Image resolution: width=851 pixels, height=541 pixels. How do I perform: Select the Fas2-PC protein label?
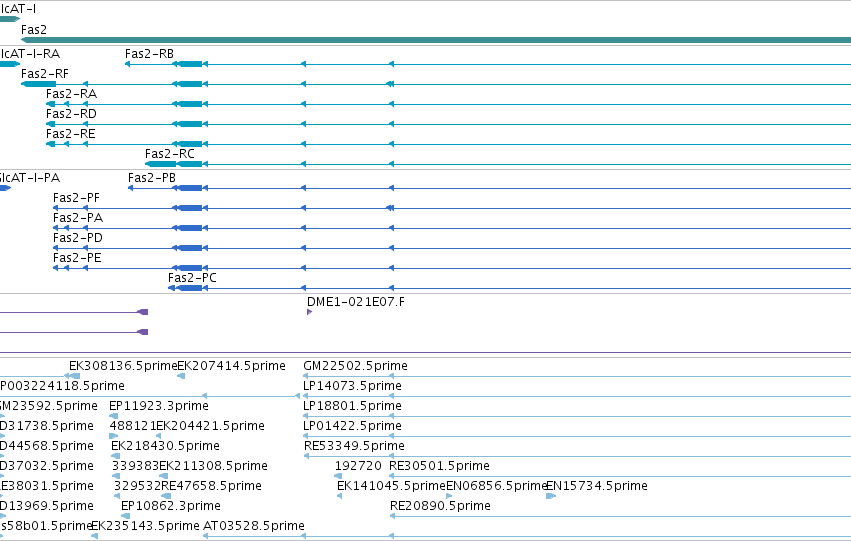192,278
